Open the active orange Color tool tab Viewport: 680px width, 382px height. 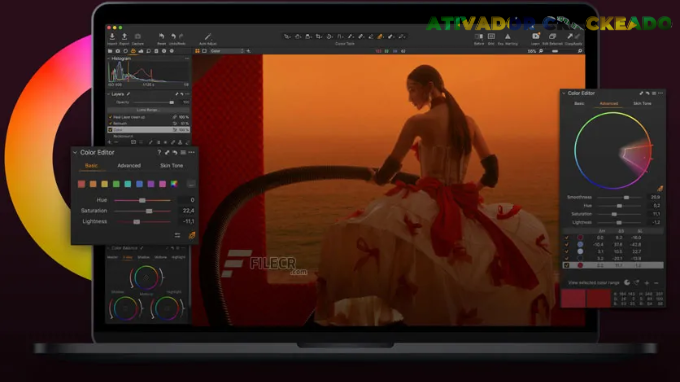click(133, 51)
